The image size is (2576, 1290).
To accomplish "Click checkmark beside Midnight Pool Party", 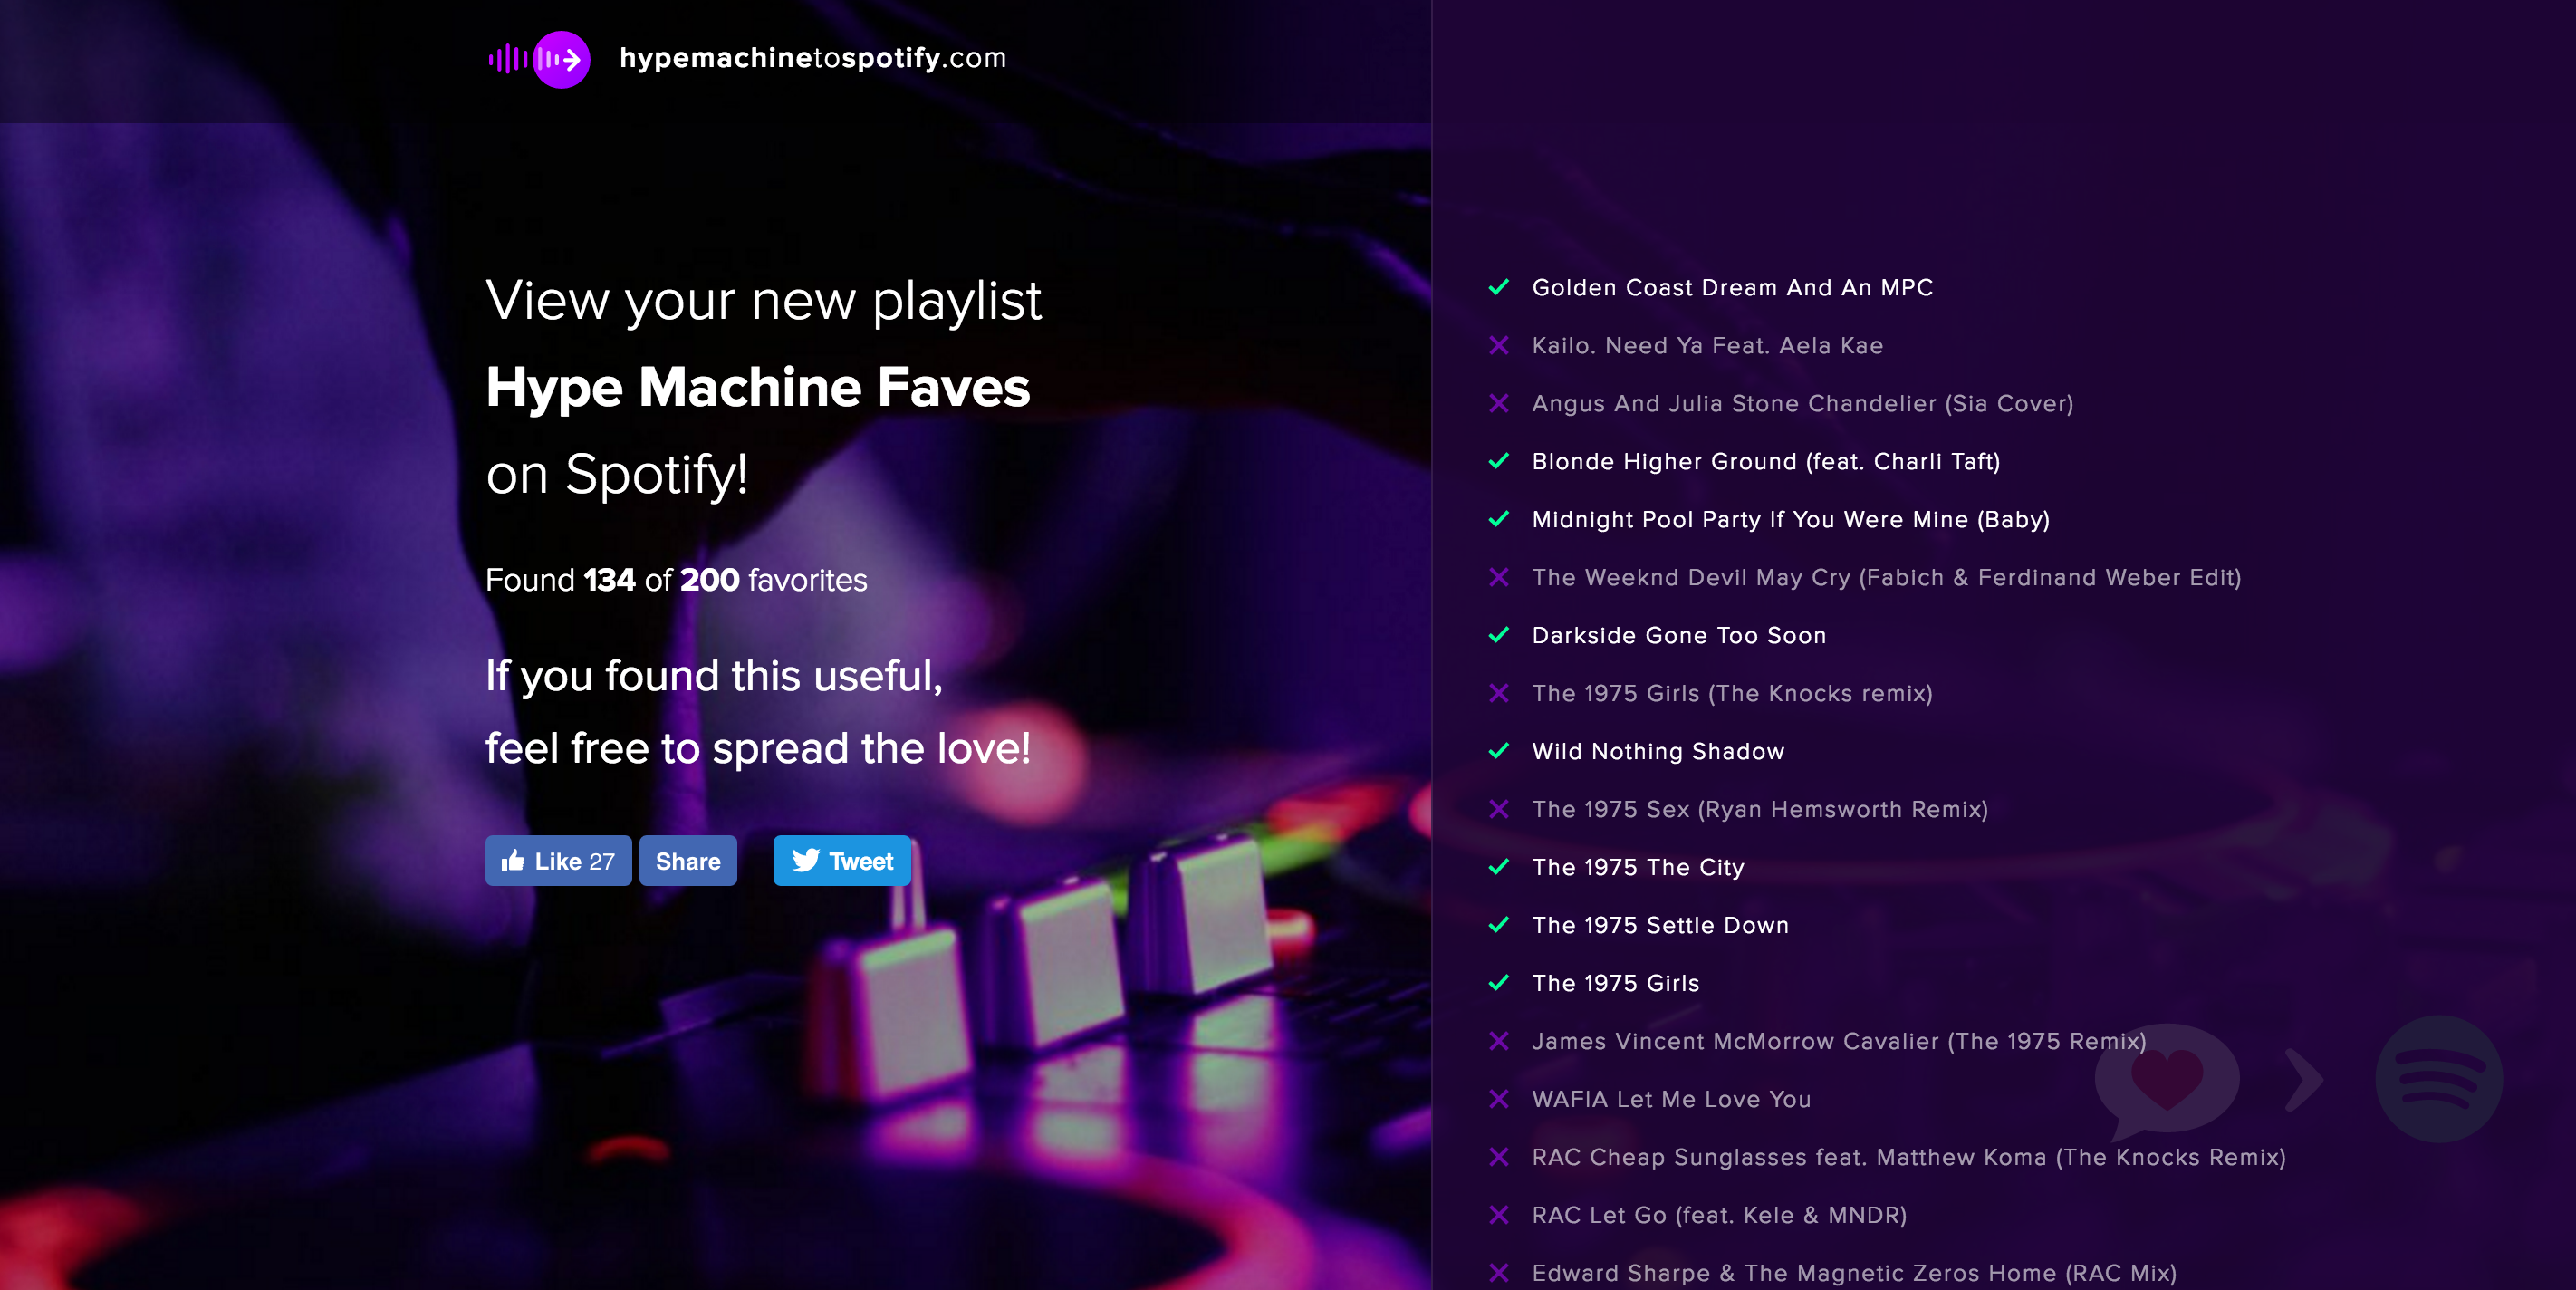I will pos(1498,520).
